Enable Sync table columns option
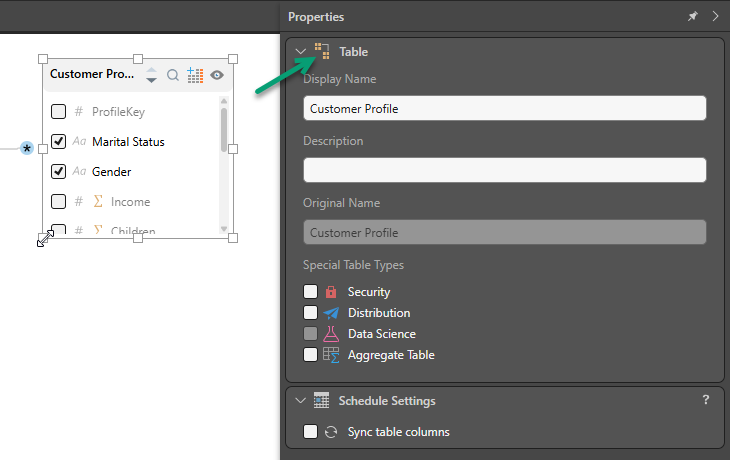The height and width of the screenshot is (460, 730). click(311, 432)
